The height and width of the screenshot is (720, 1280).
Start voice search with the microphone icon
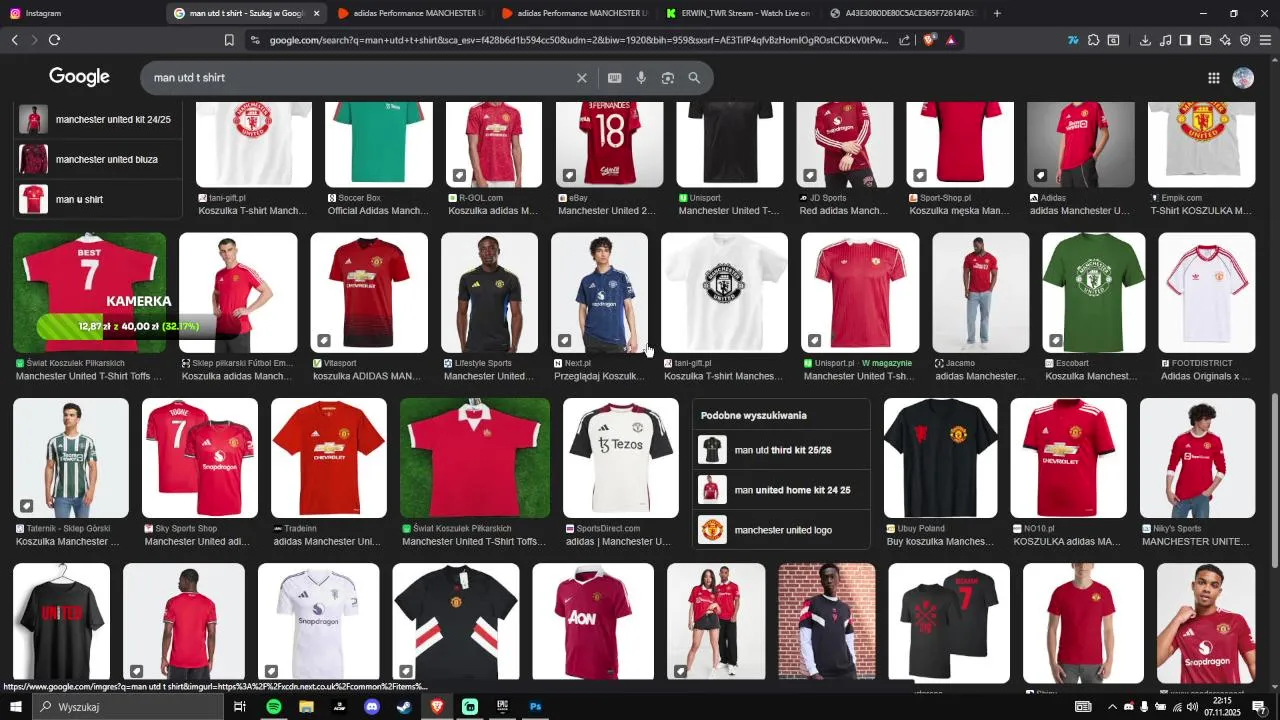(641, 78)
